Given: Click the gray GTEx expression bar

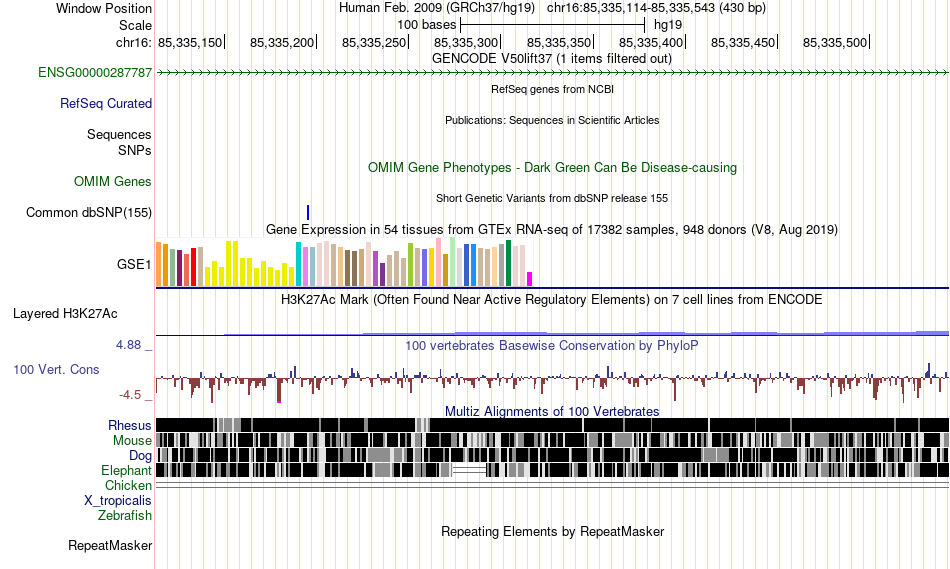Looking at the screenshot, I should tap(502, 265).
